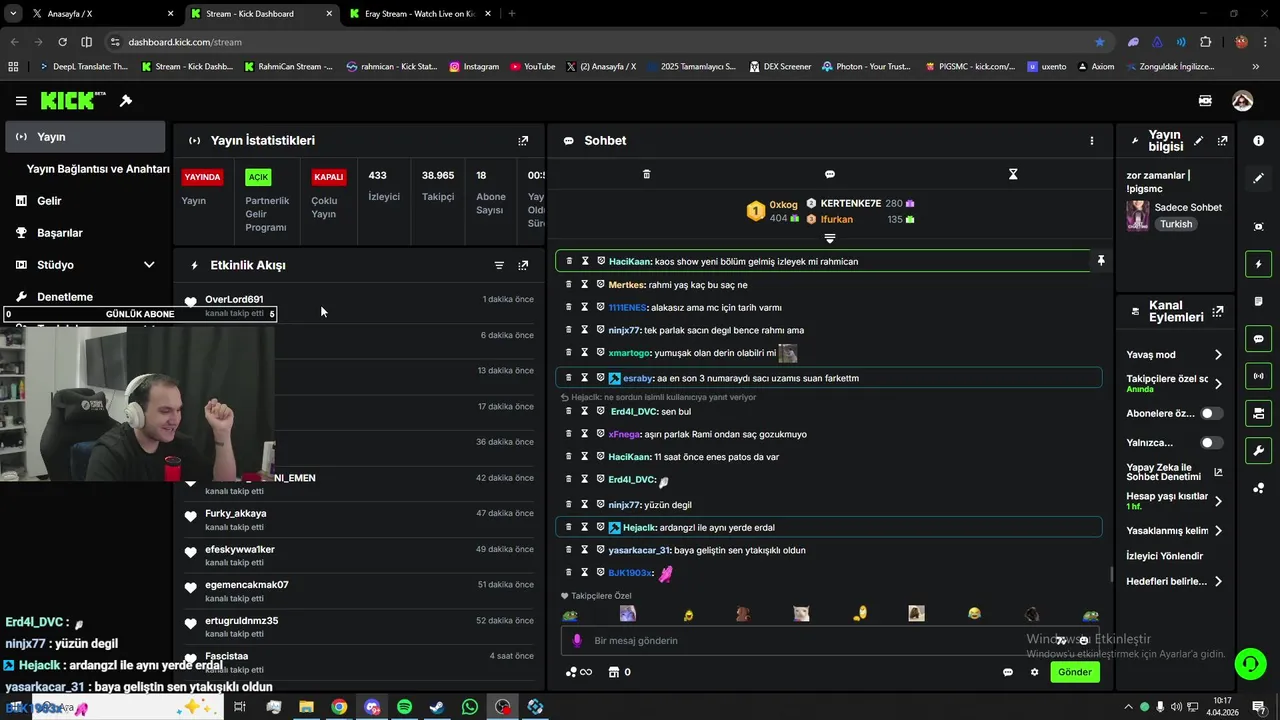
Task: Click the chat scrollbar
Action: [1111, 574]
